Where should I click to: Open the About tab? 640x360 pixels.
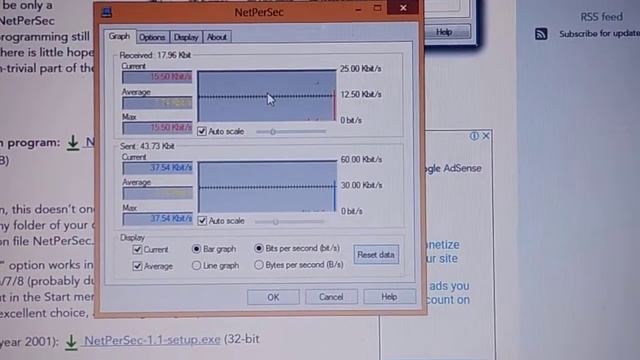pos(217,37)
